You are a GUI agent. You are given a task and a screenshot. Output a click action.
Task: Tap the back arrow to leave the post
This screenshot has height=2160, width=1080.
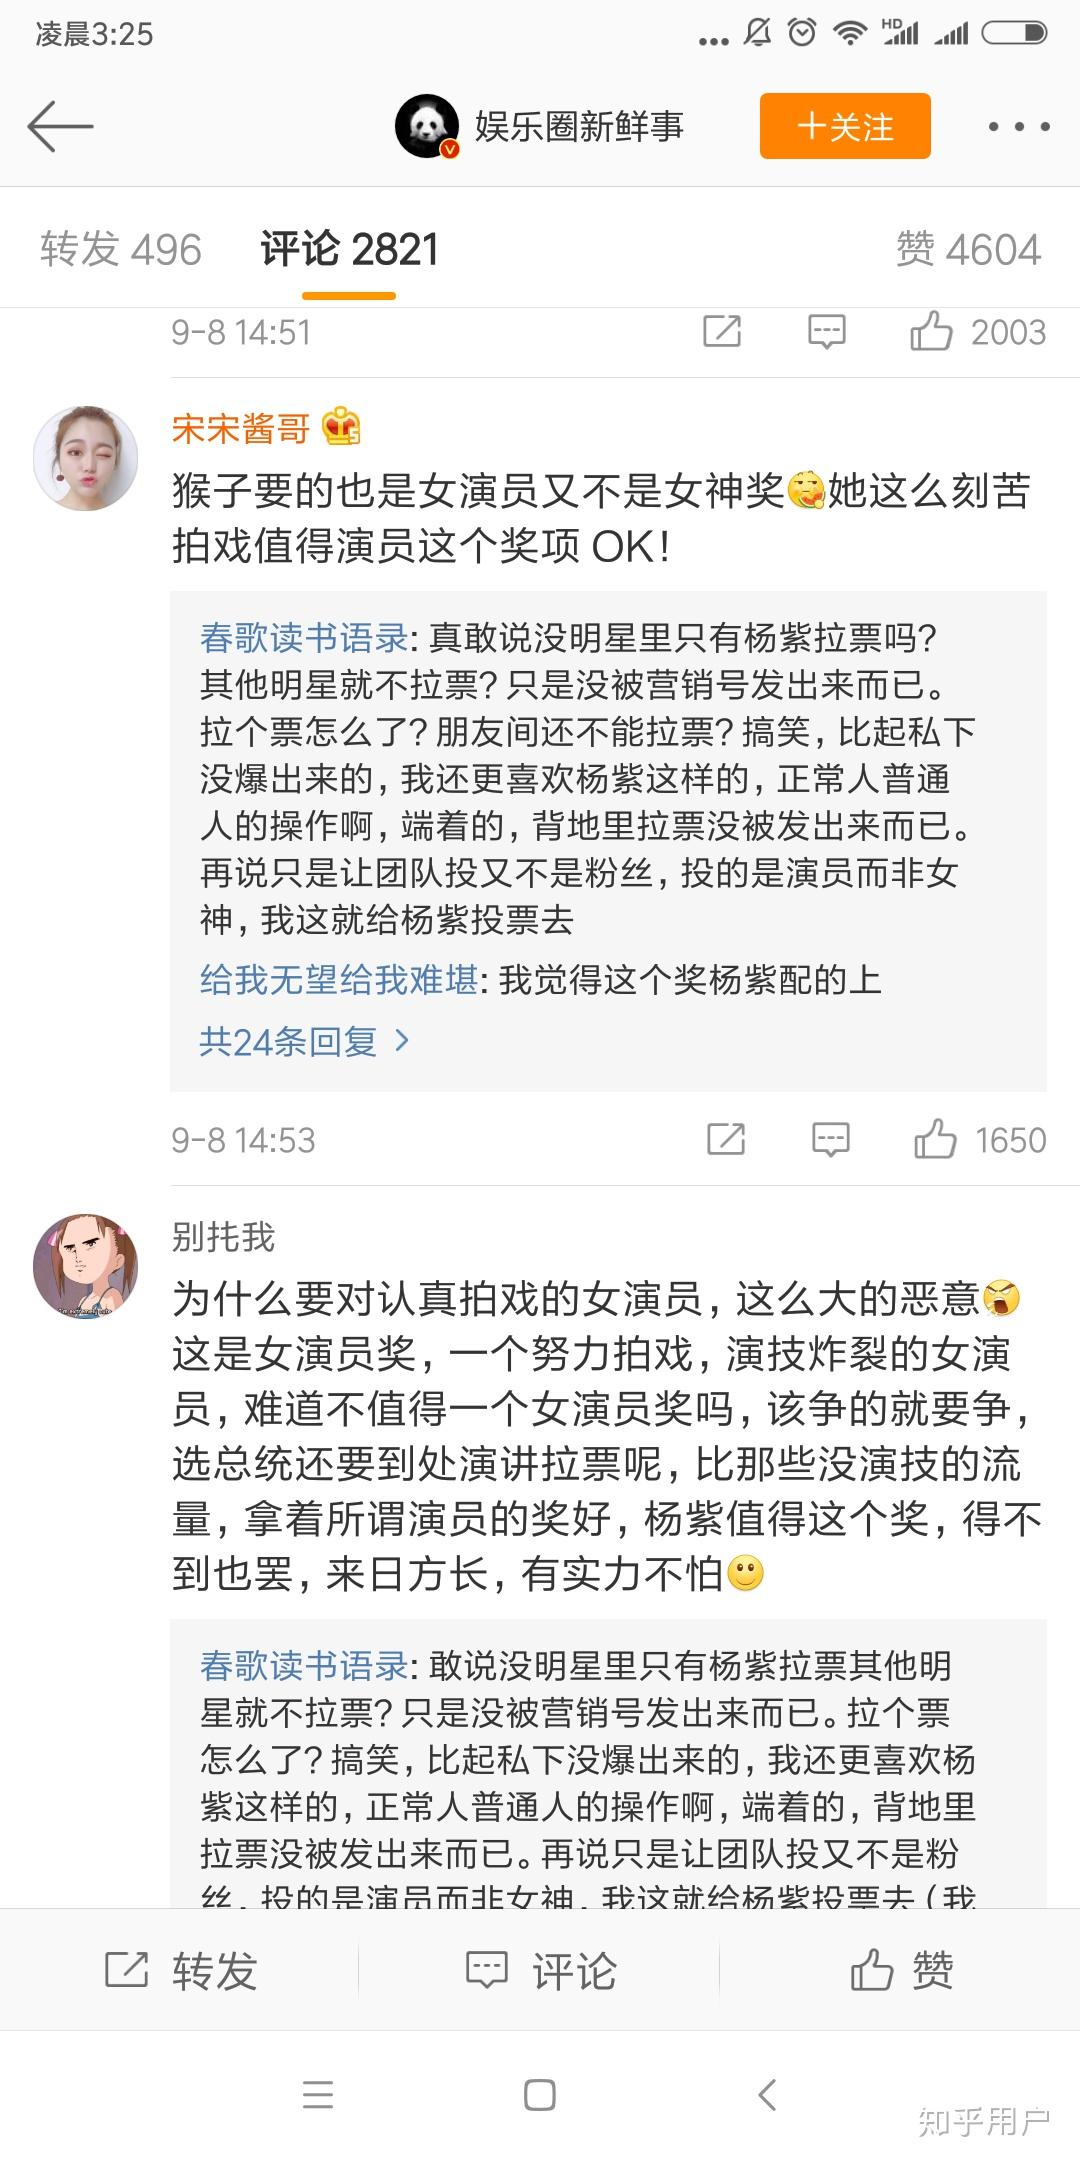(x=60, y=126)
